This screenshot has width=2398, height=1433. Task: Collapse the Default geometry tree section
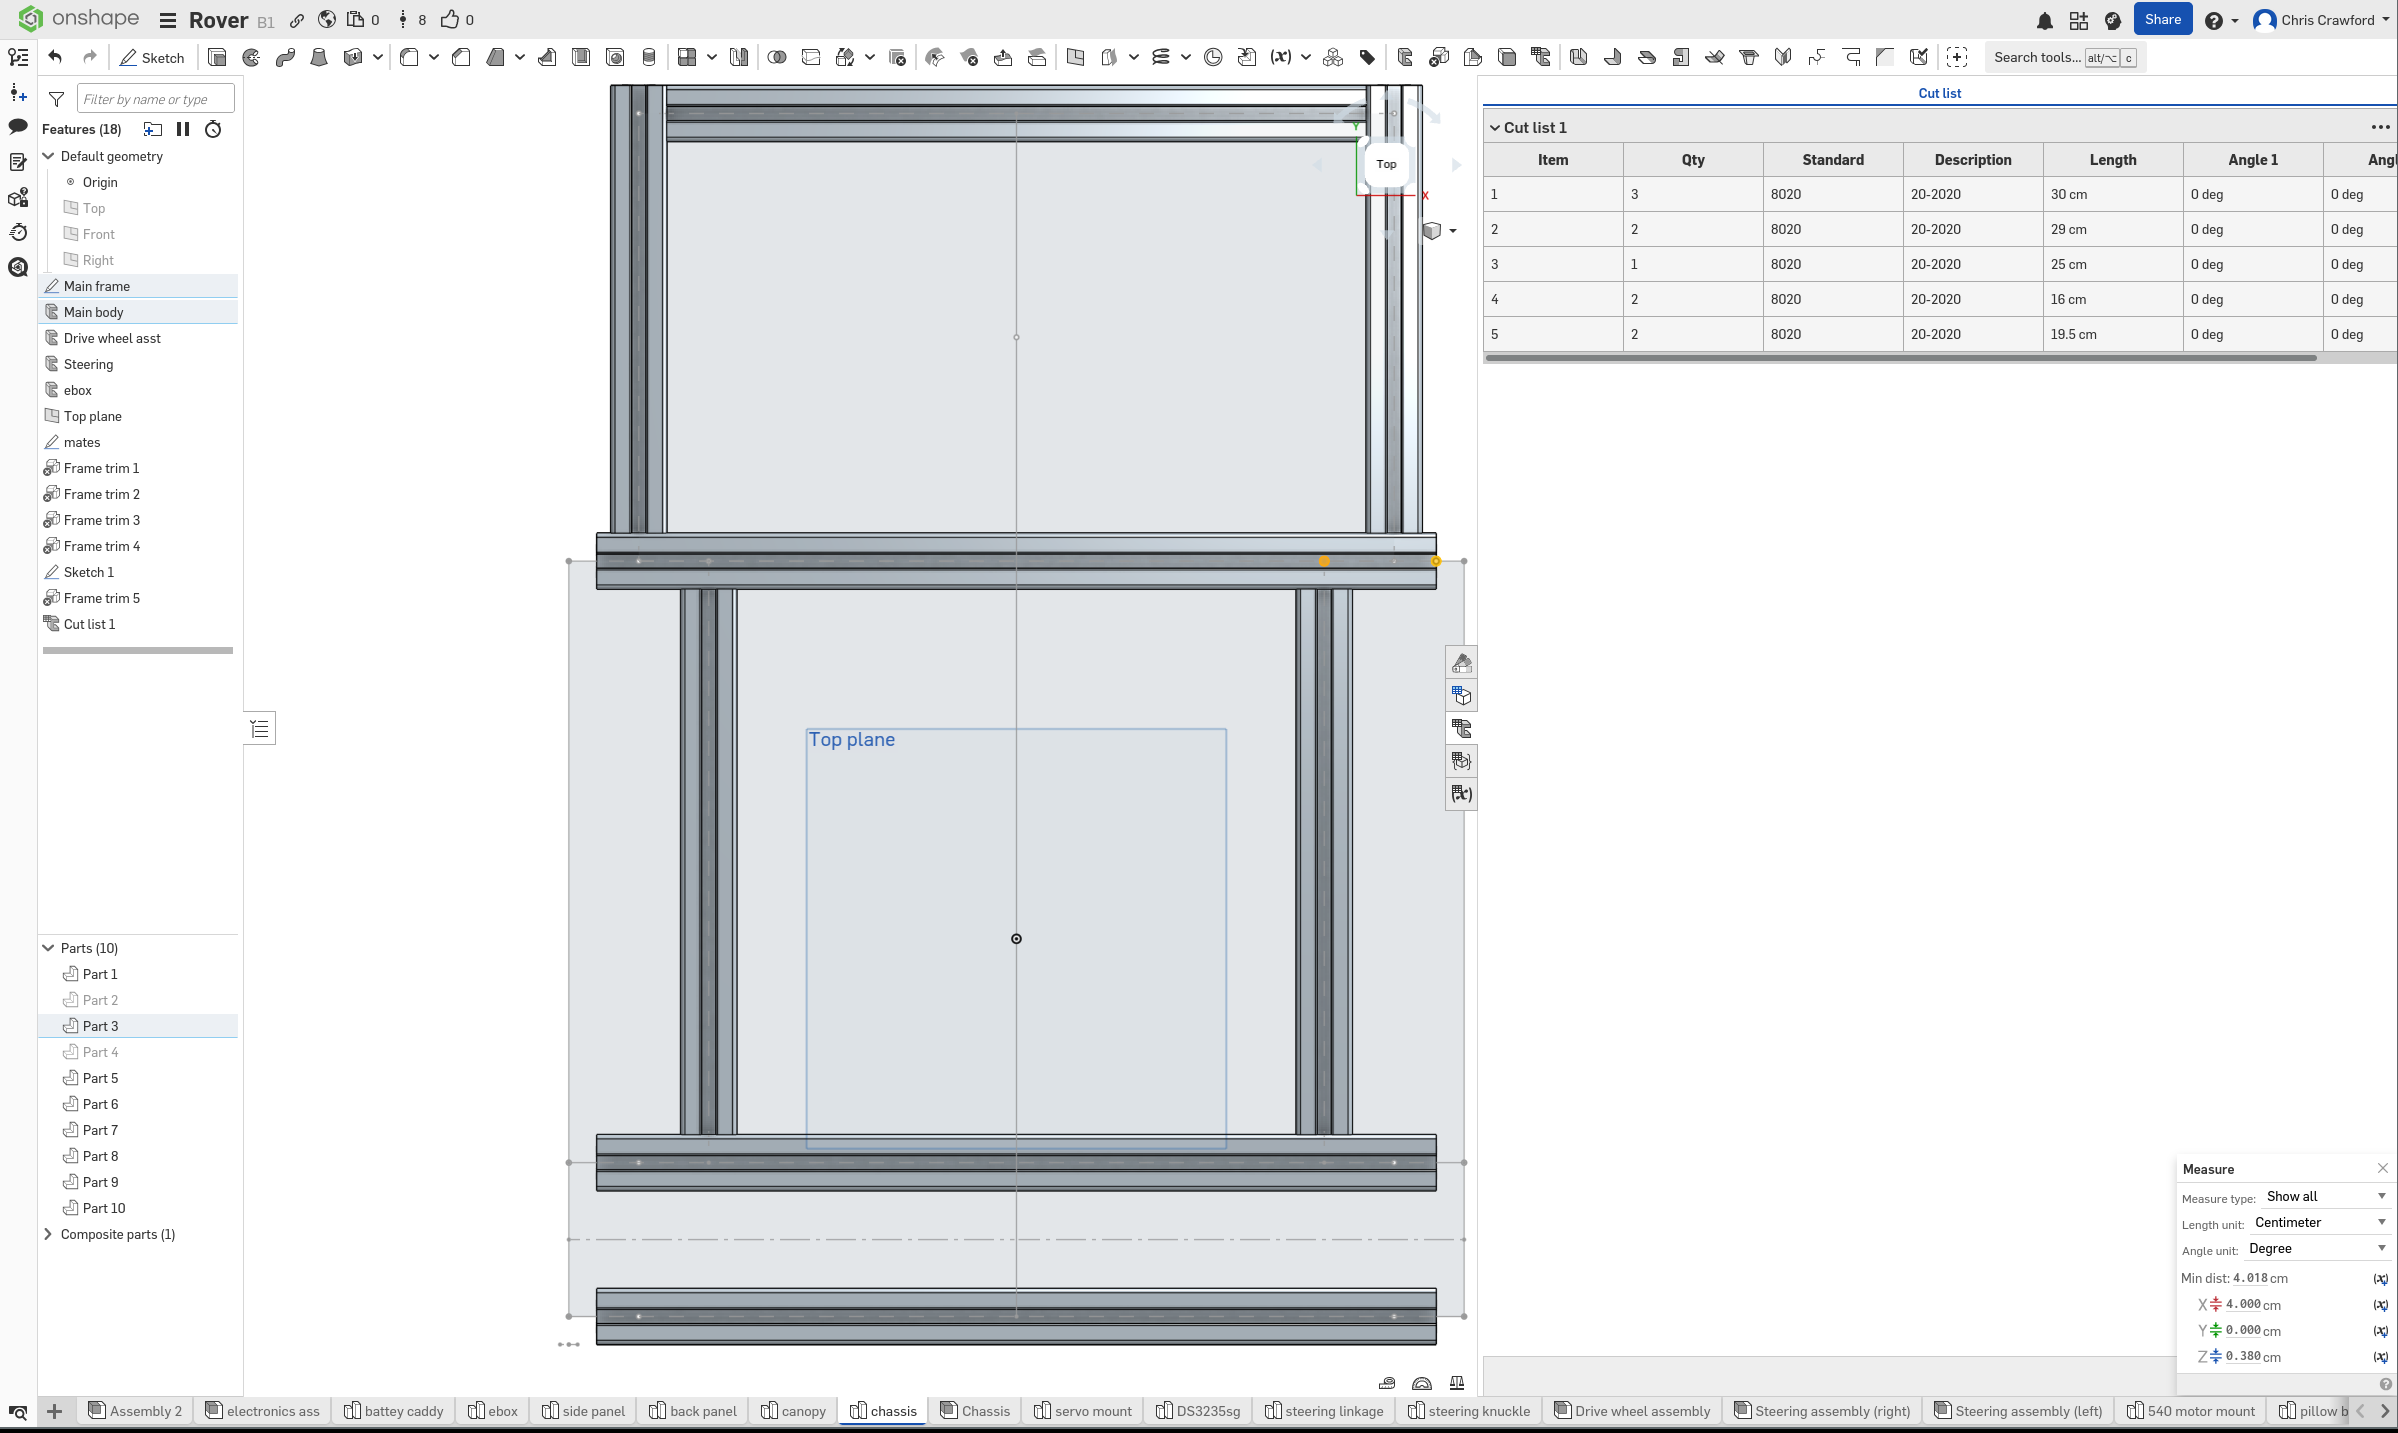pos(48,156)
